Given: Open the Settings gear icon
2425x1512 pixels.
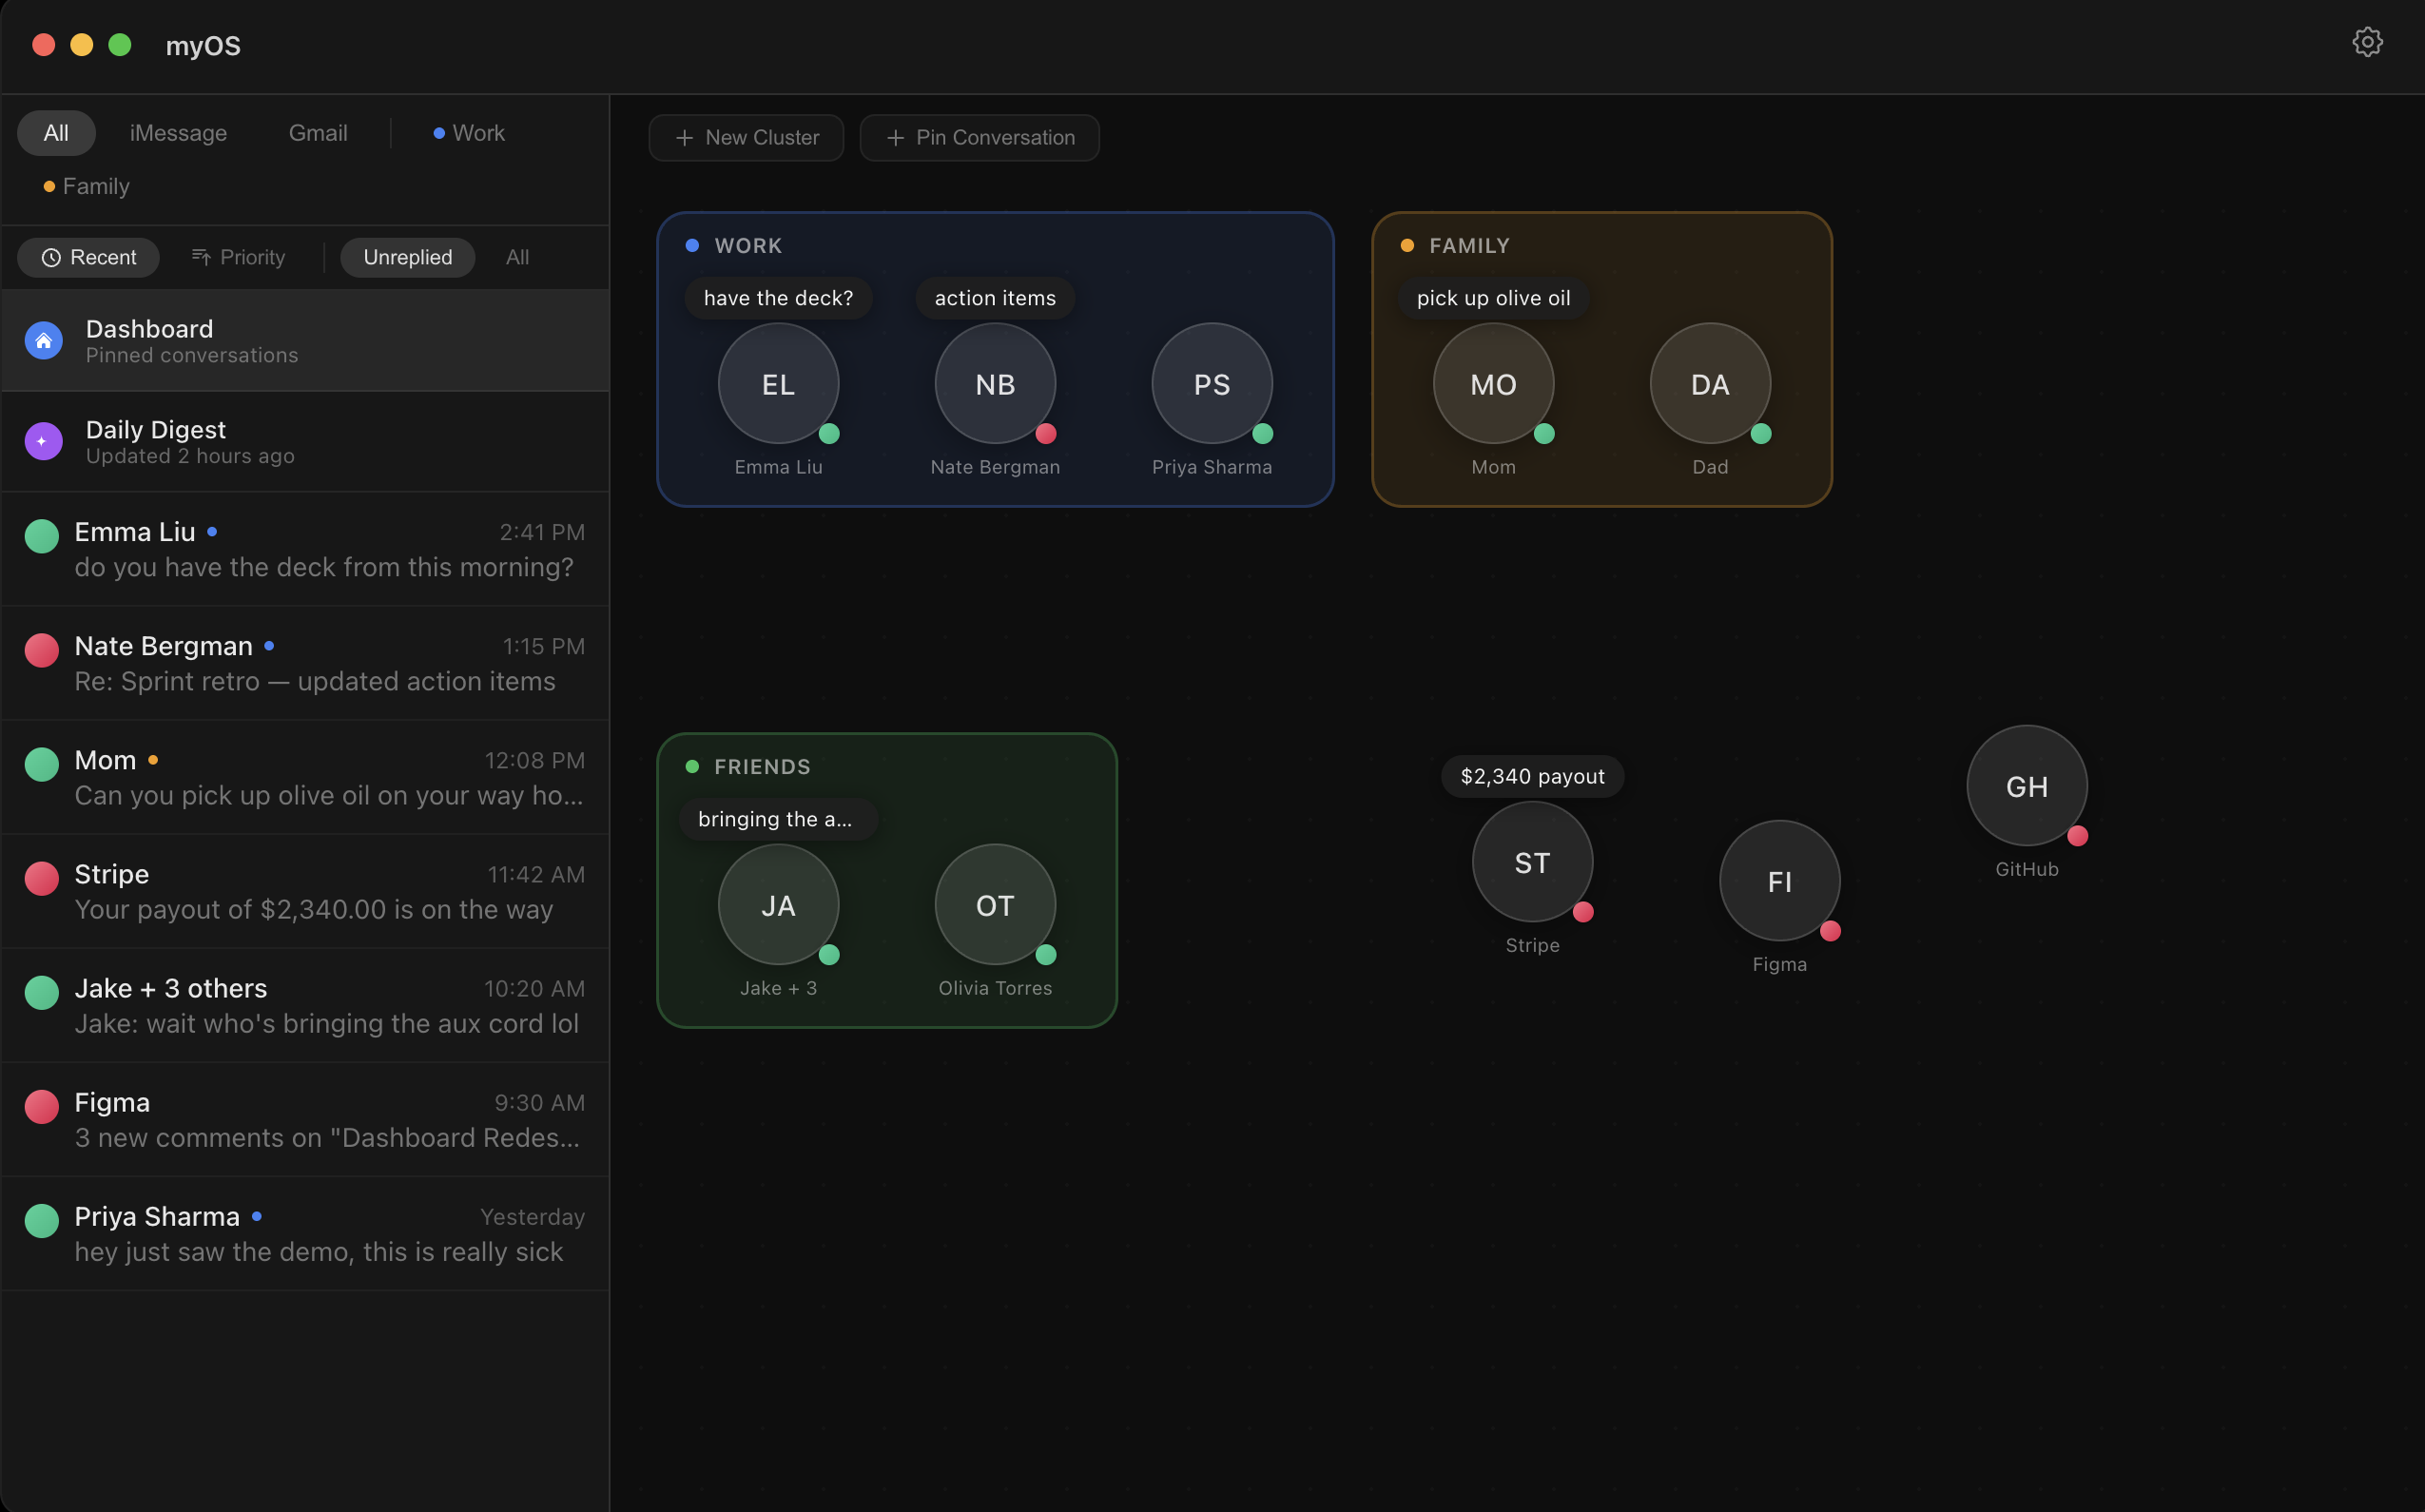Looking at the screenshot, I should click(2367, 42).
